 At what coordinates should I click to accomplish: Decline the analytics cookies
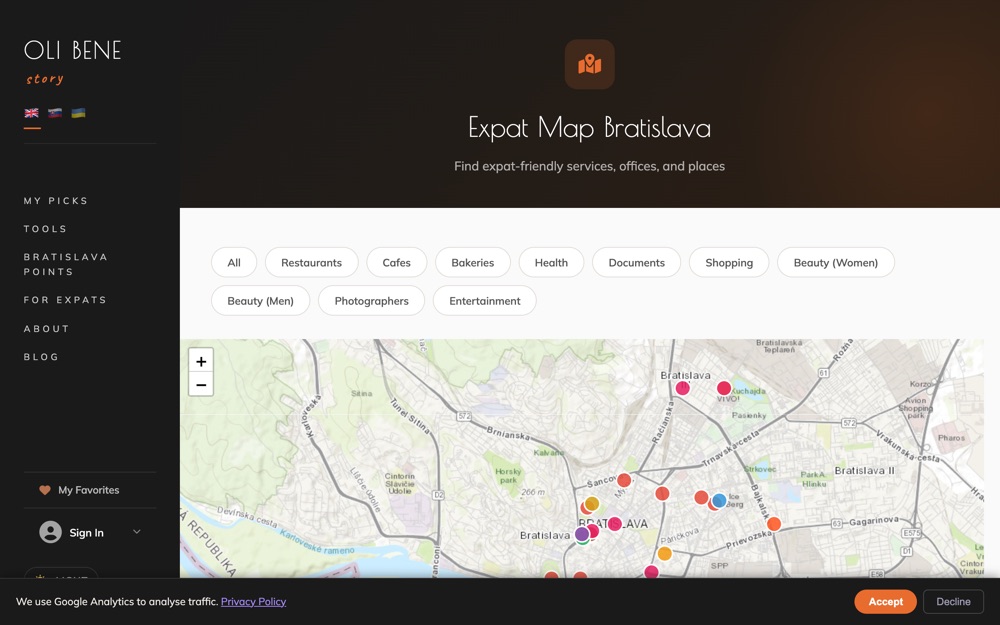(x=953, y=601)
